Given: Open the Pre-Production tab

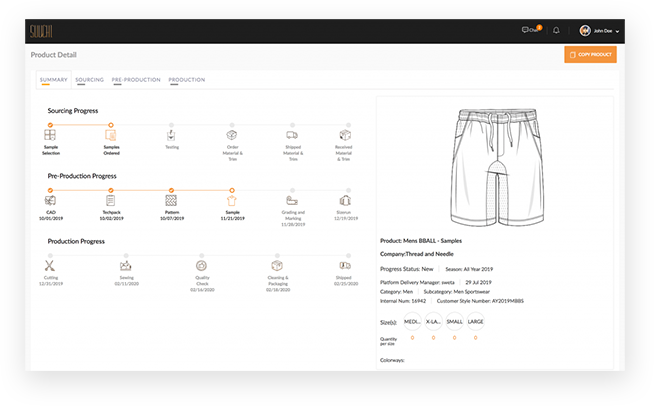Looking at the screenshot, I should click(x=136, y=79).
